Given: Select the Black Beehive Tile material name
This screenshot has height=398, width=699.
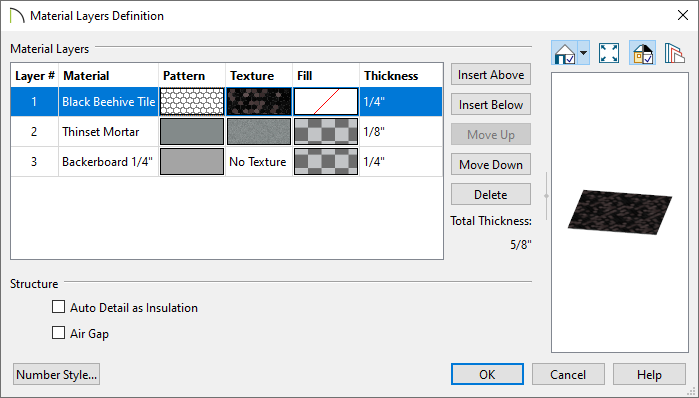Looking at the screenshot, I should 108,102.
